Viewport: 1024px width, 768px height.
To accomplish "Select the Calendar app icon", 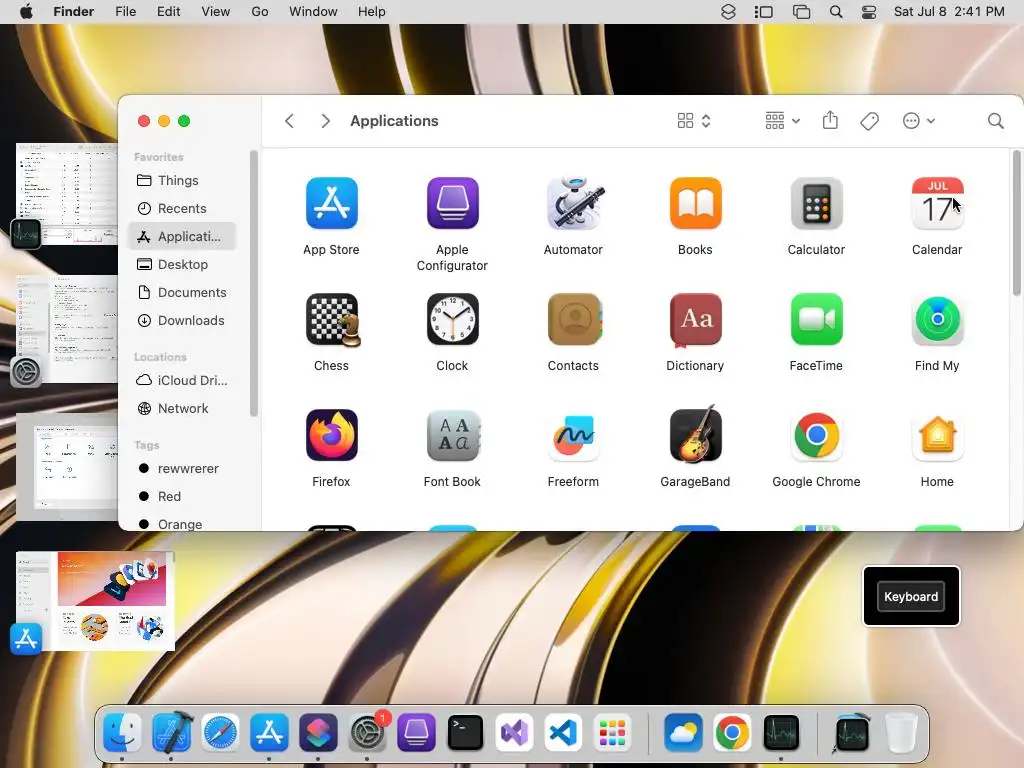I will [937, 203].
